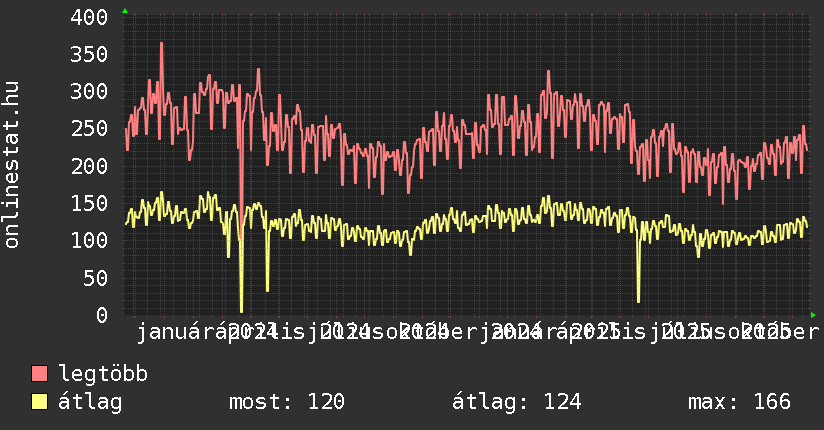Click the 'most: 120' statistic
The height and width of the screenshot is (430, 824).
point(287,403)
